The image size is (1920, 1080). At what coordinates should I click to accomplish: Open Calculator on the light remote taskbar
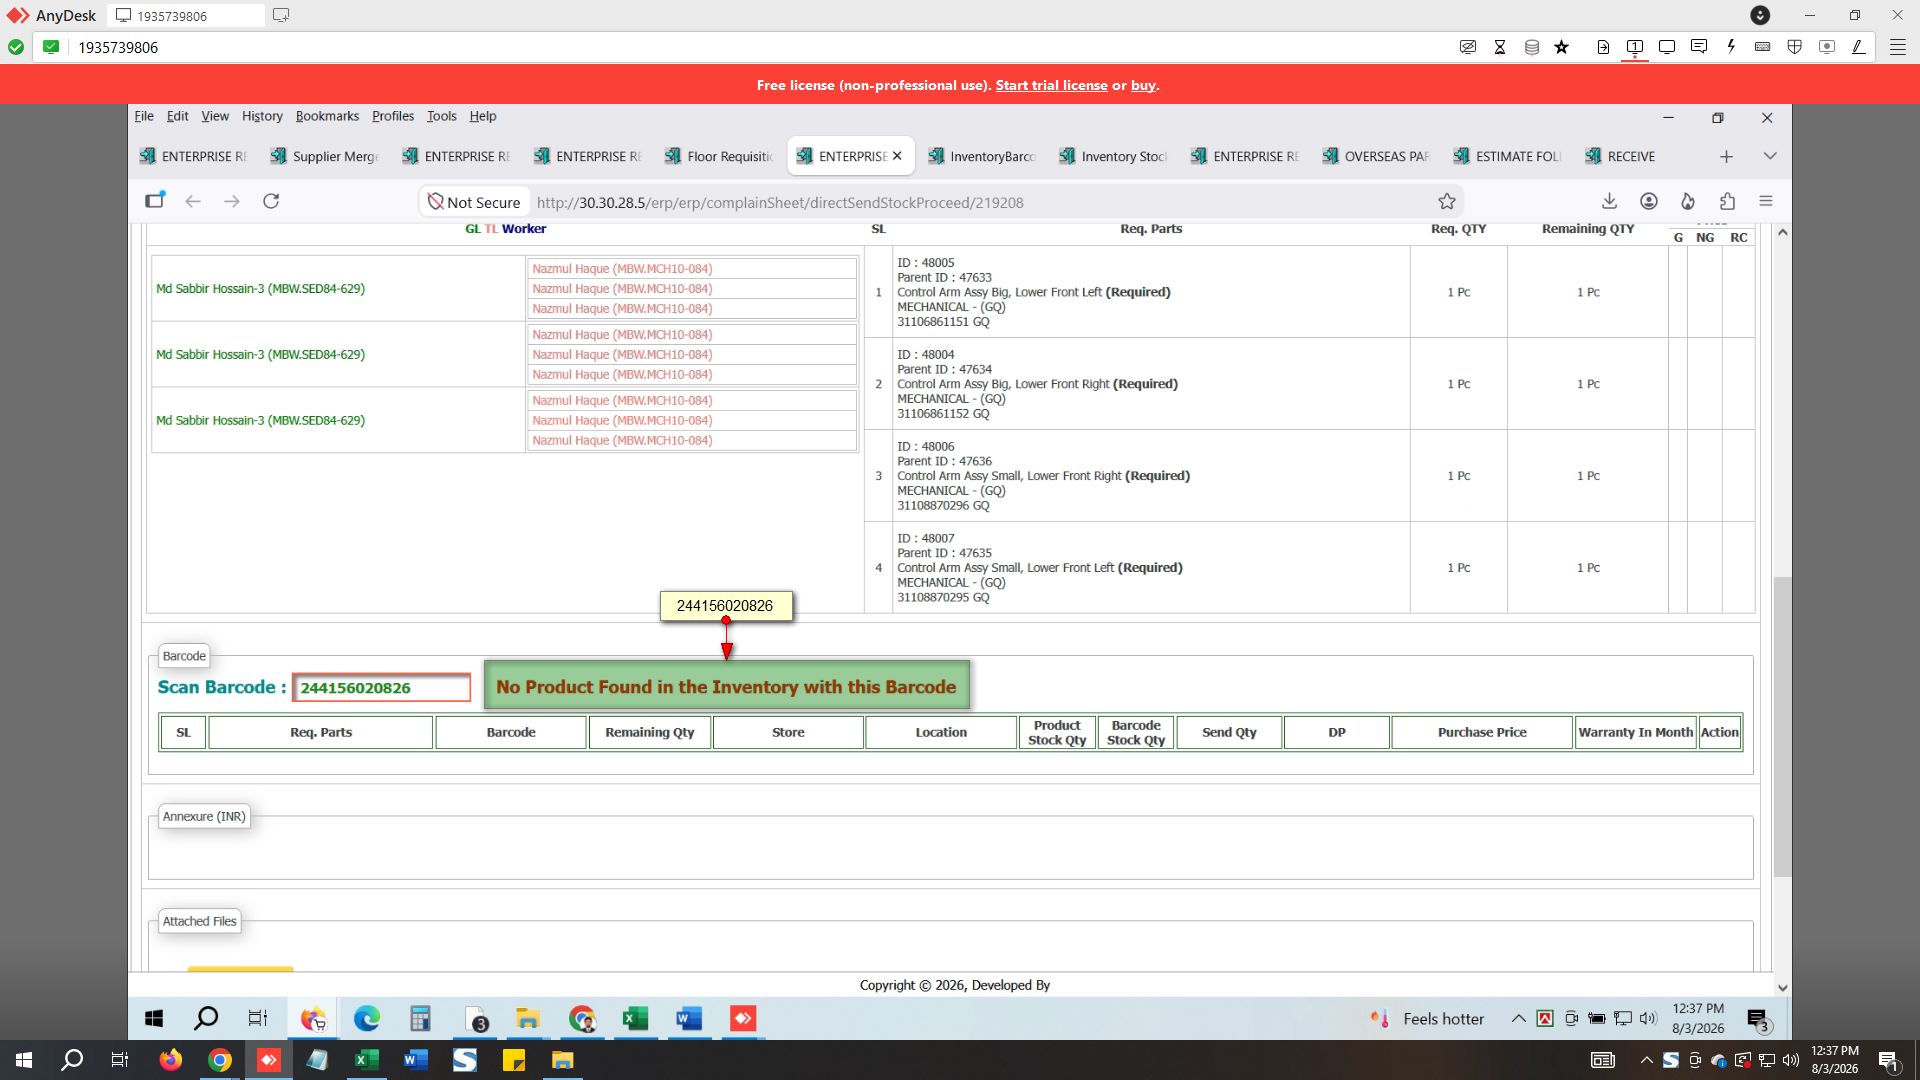420,1019
